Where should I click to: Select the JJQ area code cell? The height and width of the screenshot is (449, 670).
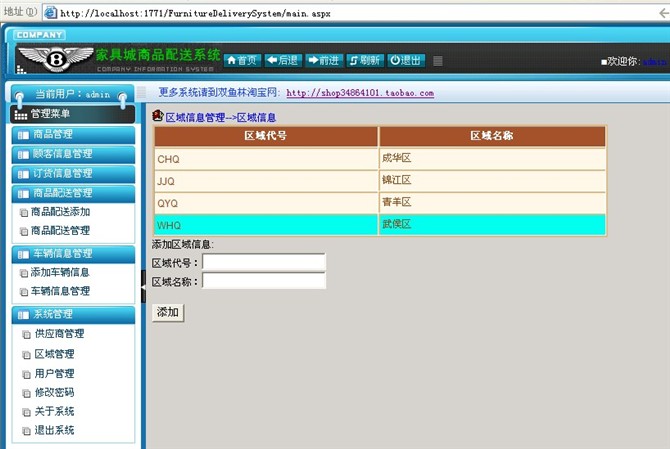coord(266,181)
